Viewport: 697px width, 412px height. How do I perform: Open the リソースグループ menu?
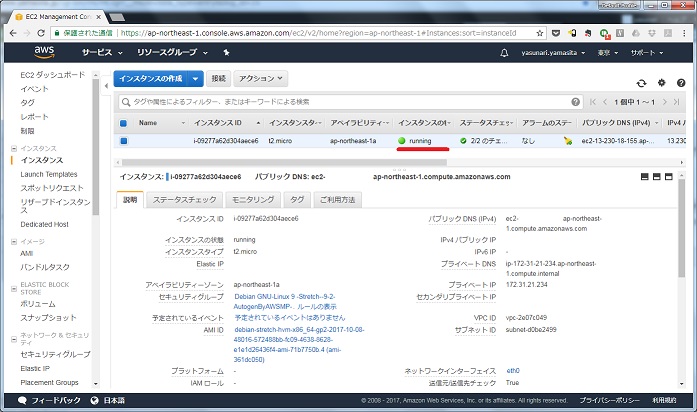(172, 52)
